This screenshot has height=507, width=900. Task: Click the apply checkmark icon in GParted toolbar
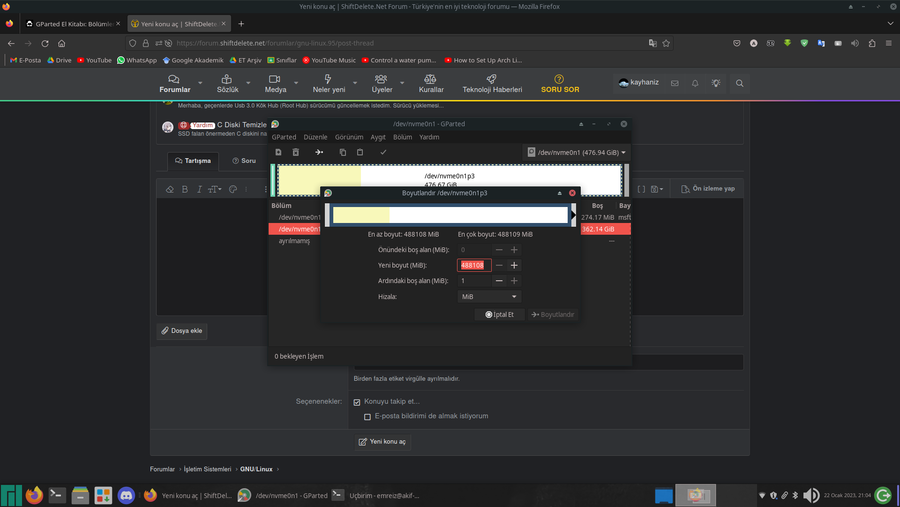click(x=383, y=152)
